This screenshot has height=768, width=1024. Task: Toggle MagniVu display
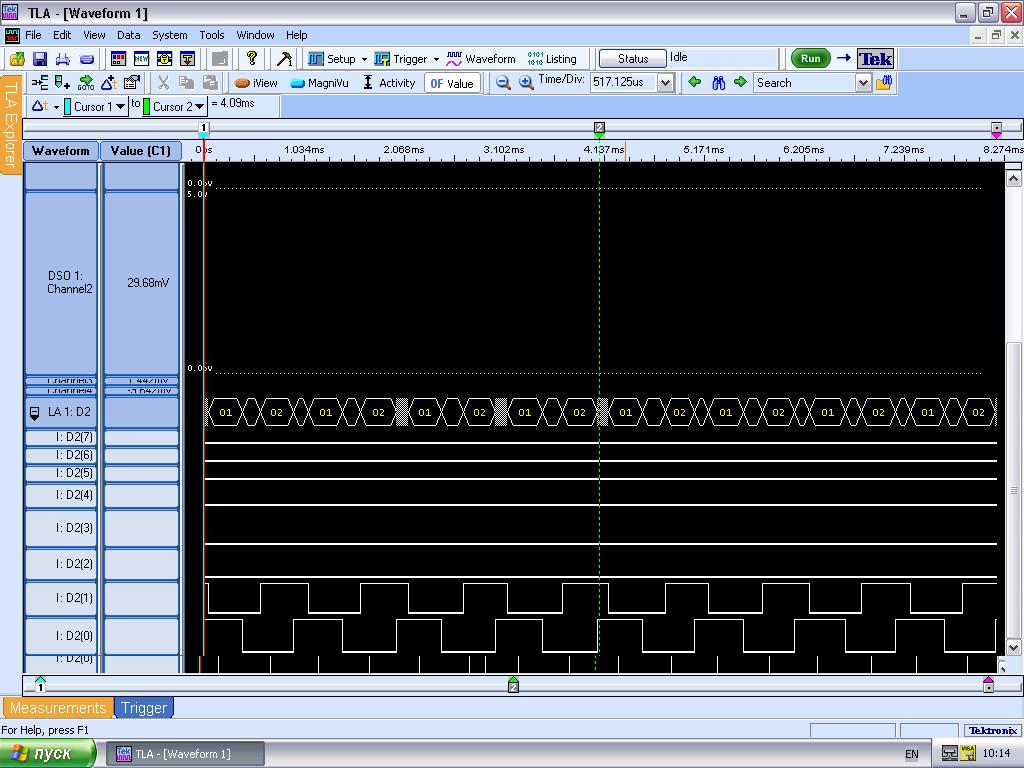tap(319, 83)
